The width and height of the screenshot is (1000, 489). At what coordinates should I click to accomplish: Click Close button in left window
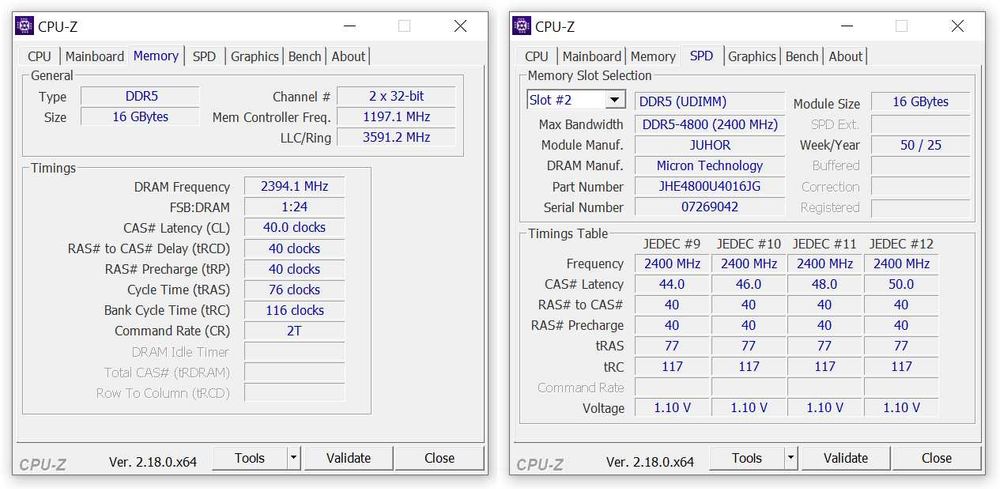click(x=439, y=458)
